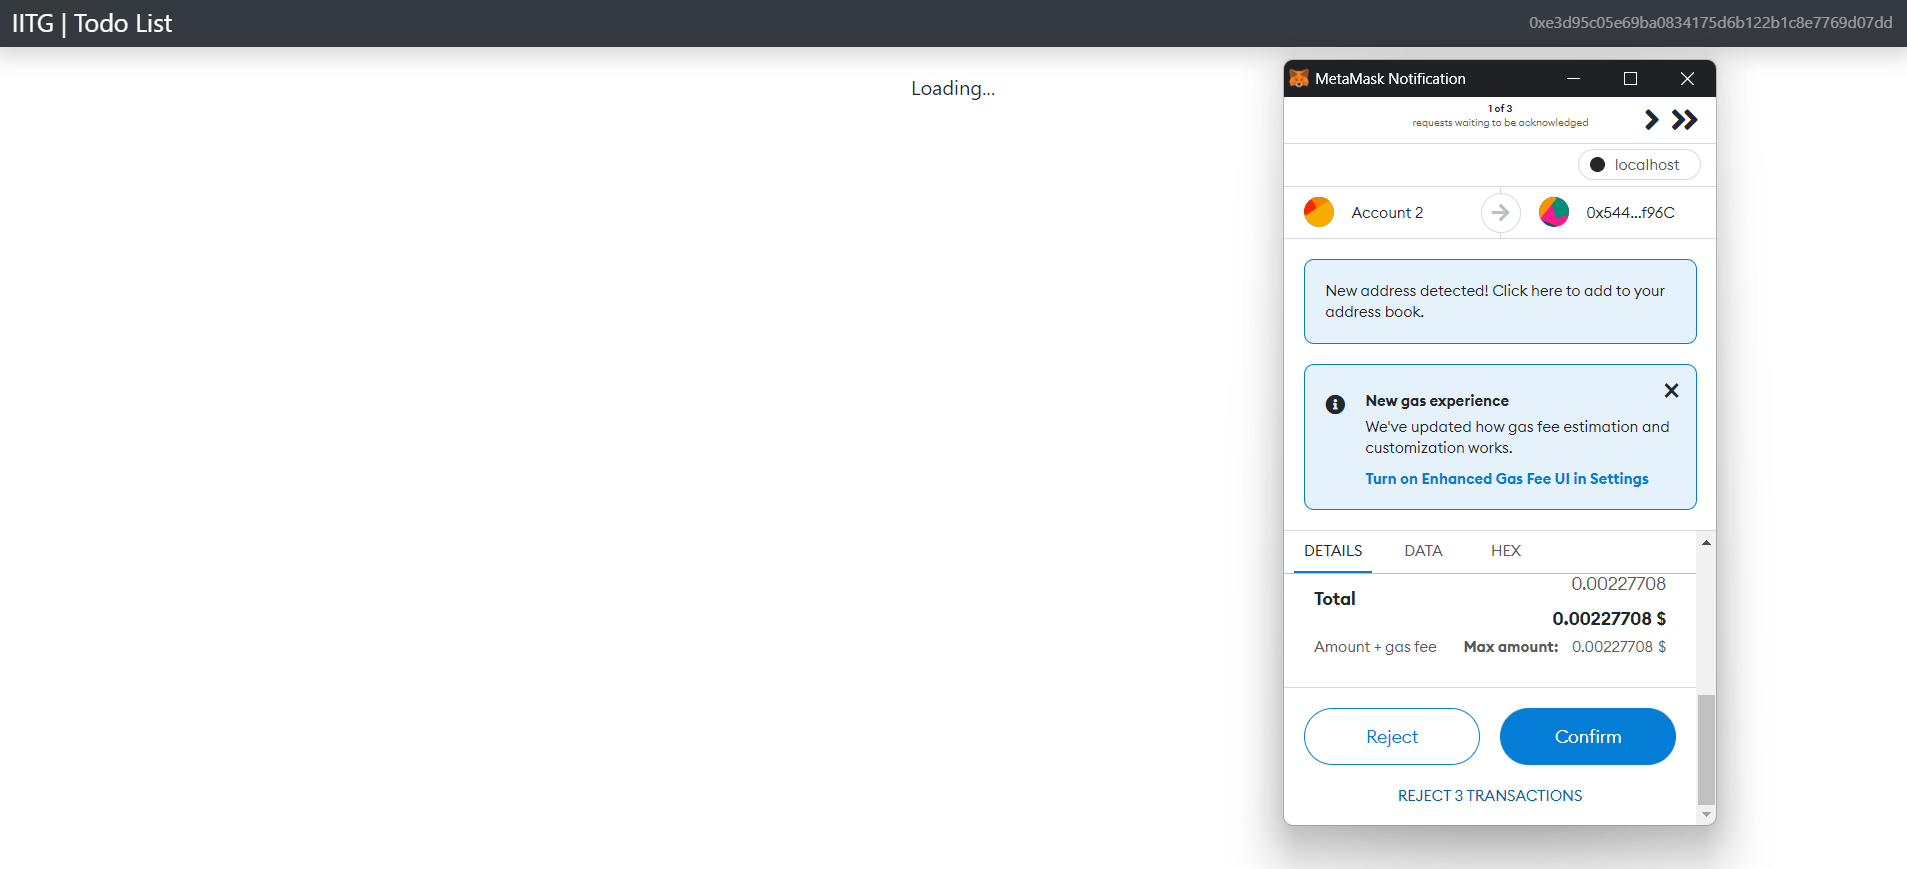The height and width of the screenshot is (869, 1907).
Task: Click the scrollbar down arrow in details panel
Action: tap(1706, 815)
